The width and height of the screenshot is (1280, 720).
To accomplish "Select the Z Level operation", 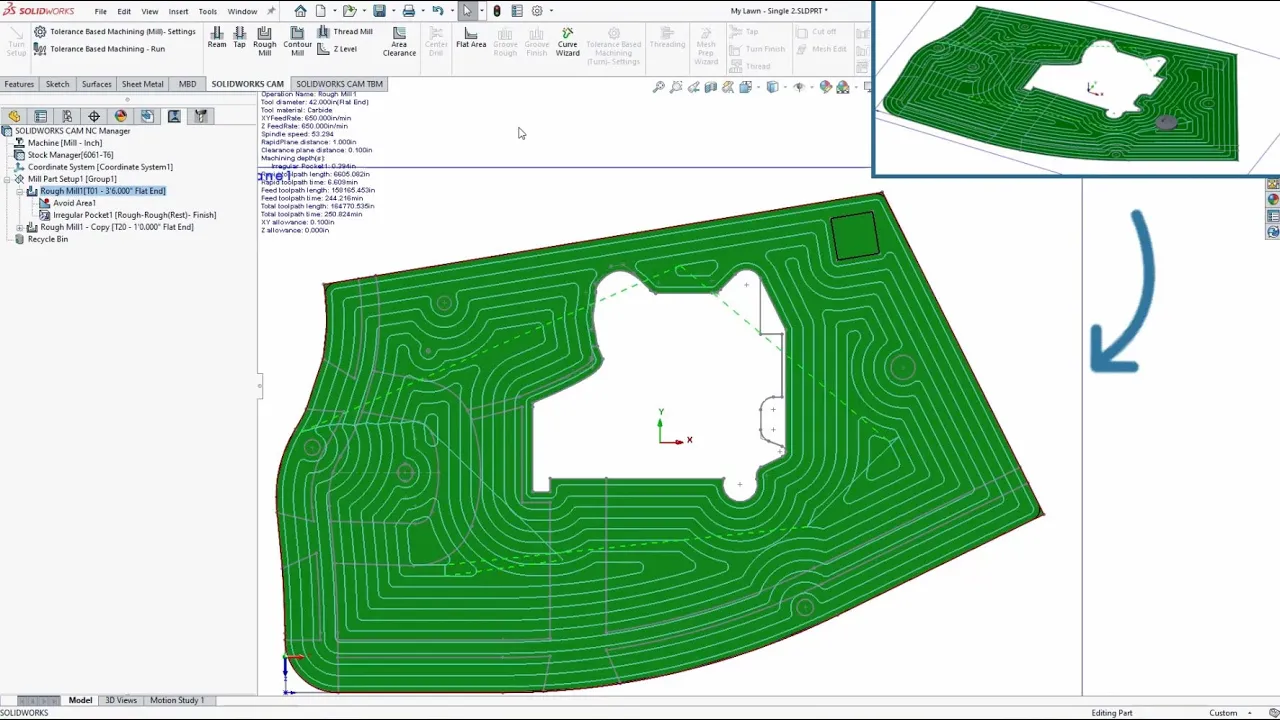I will click(x=338, y=48).
